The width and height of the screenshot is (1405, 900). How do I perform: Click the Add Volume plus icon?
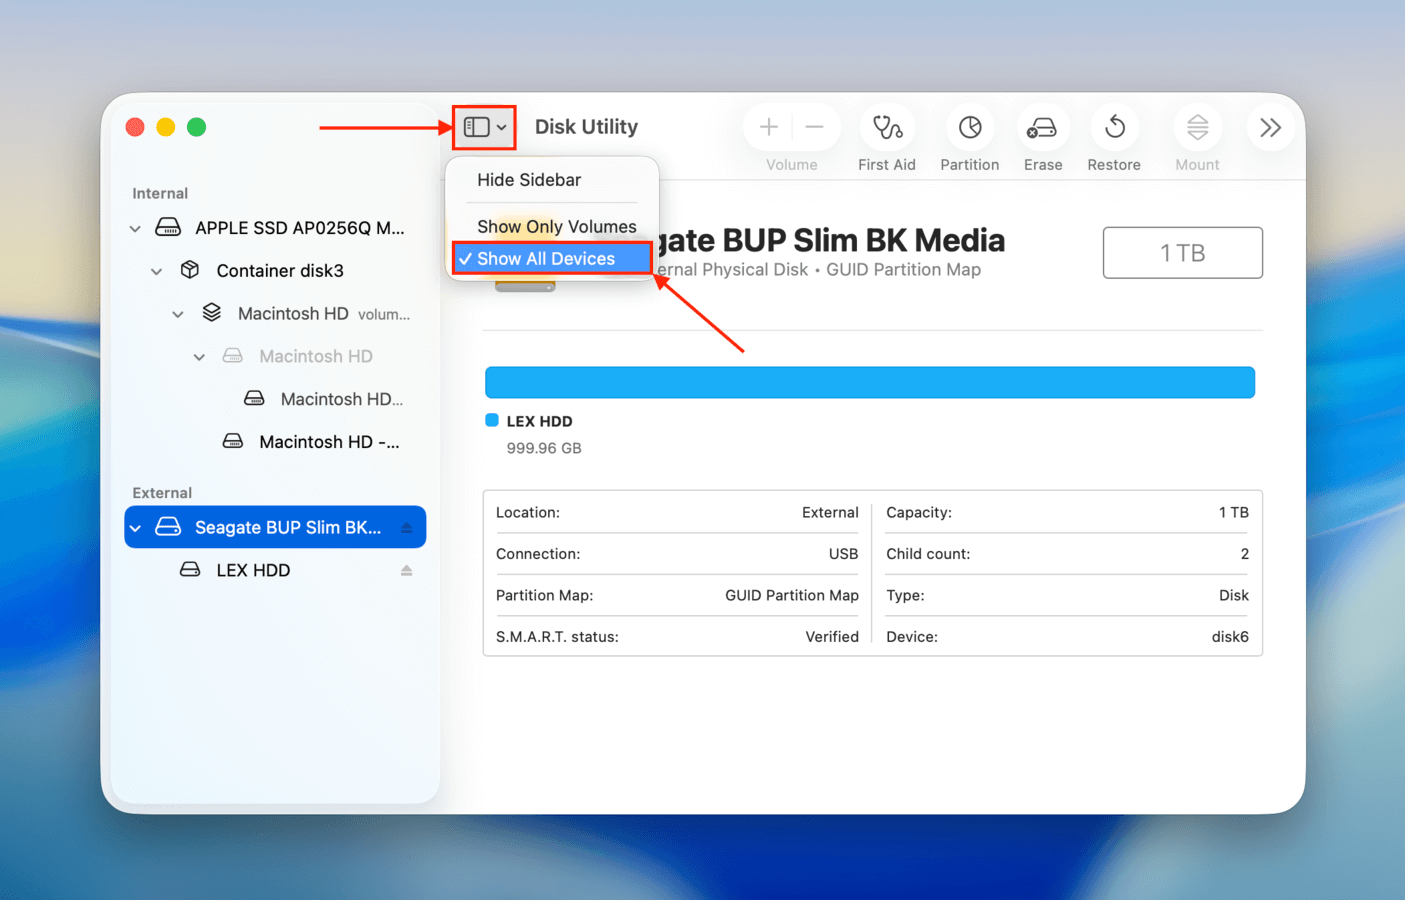768,127
